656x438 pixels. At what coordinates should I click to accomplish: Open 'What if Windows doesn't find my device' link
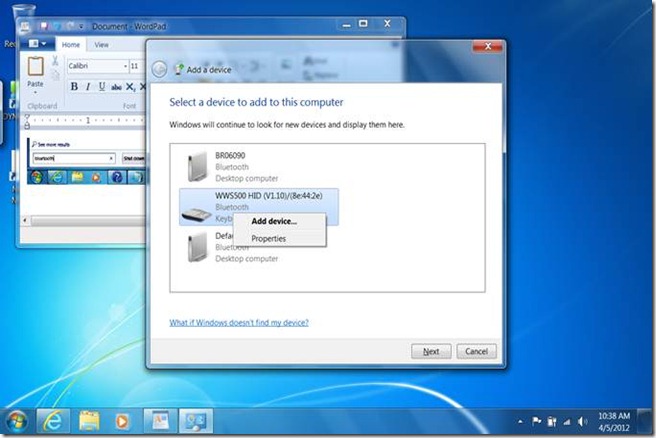[239, 323]
